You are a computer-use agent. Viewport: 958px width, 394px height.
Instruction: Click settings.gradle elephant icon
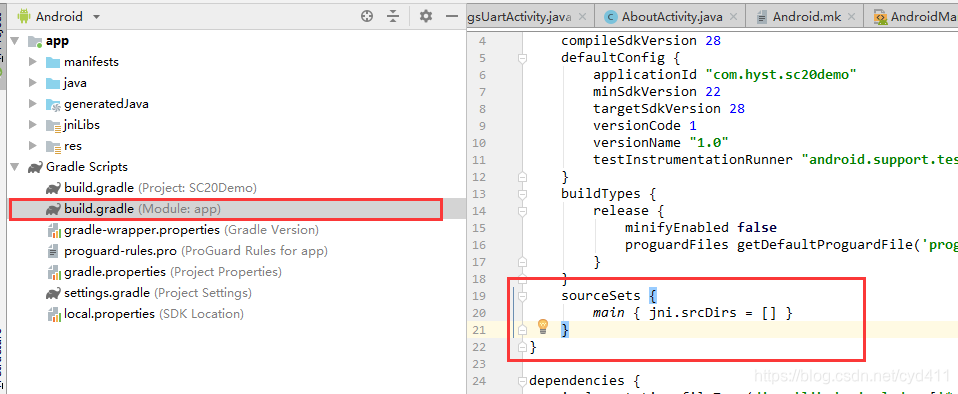(x=53, y=293)
